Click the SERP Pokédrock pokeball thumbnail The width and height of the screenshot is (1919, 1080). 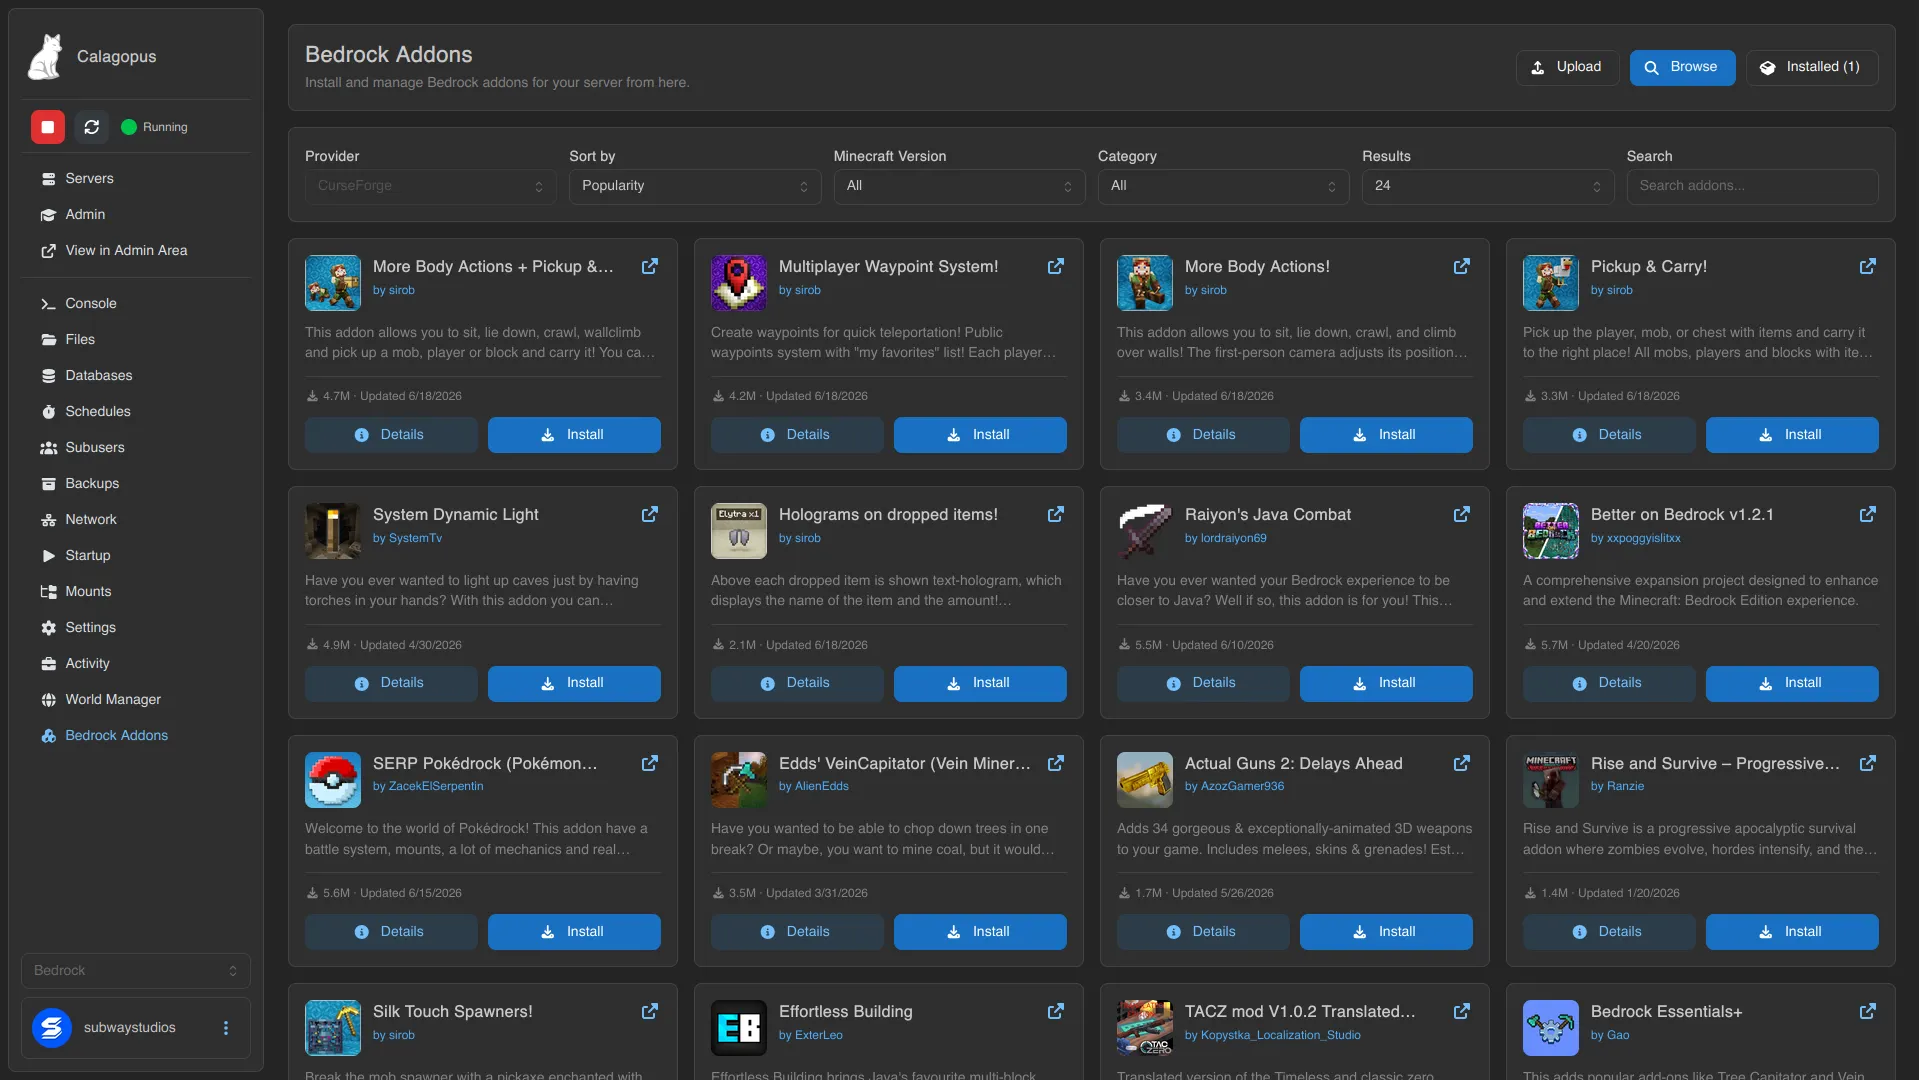point(333,780)
